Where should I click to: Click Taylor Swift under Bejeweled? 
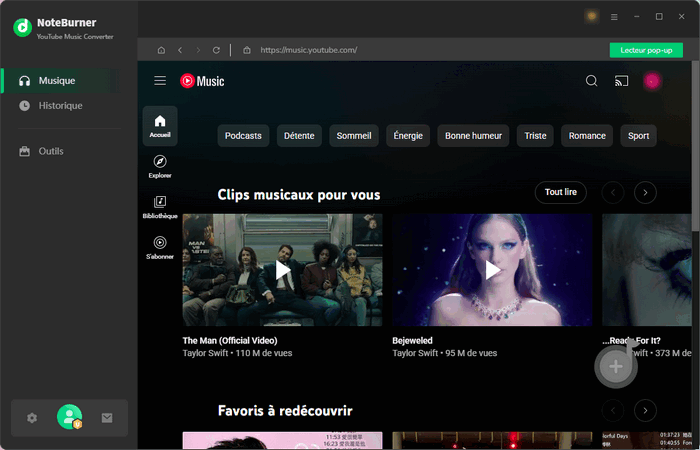(x=415, y=353)
